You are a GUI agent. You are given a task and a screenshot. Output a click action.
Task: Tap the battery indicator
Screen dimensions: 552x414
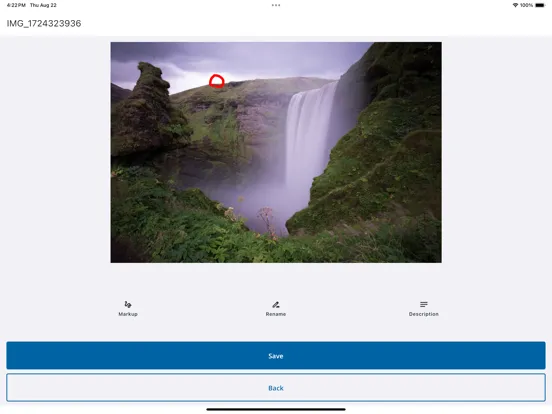540,5
